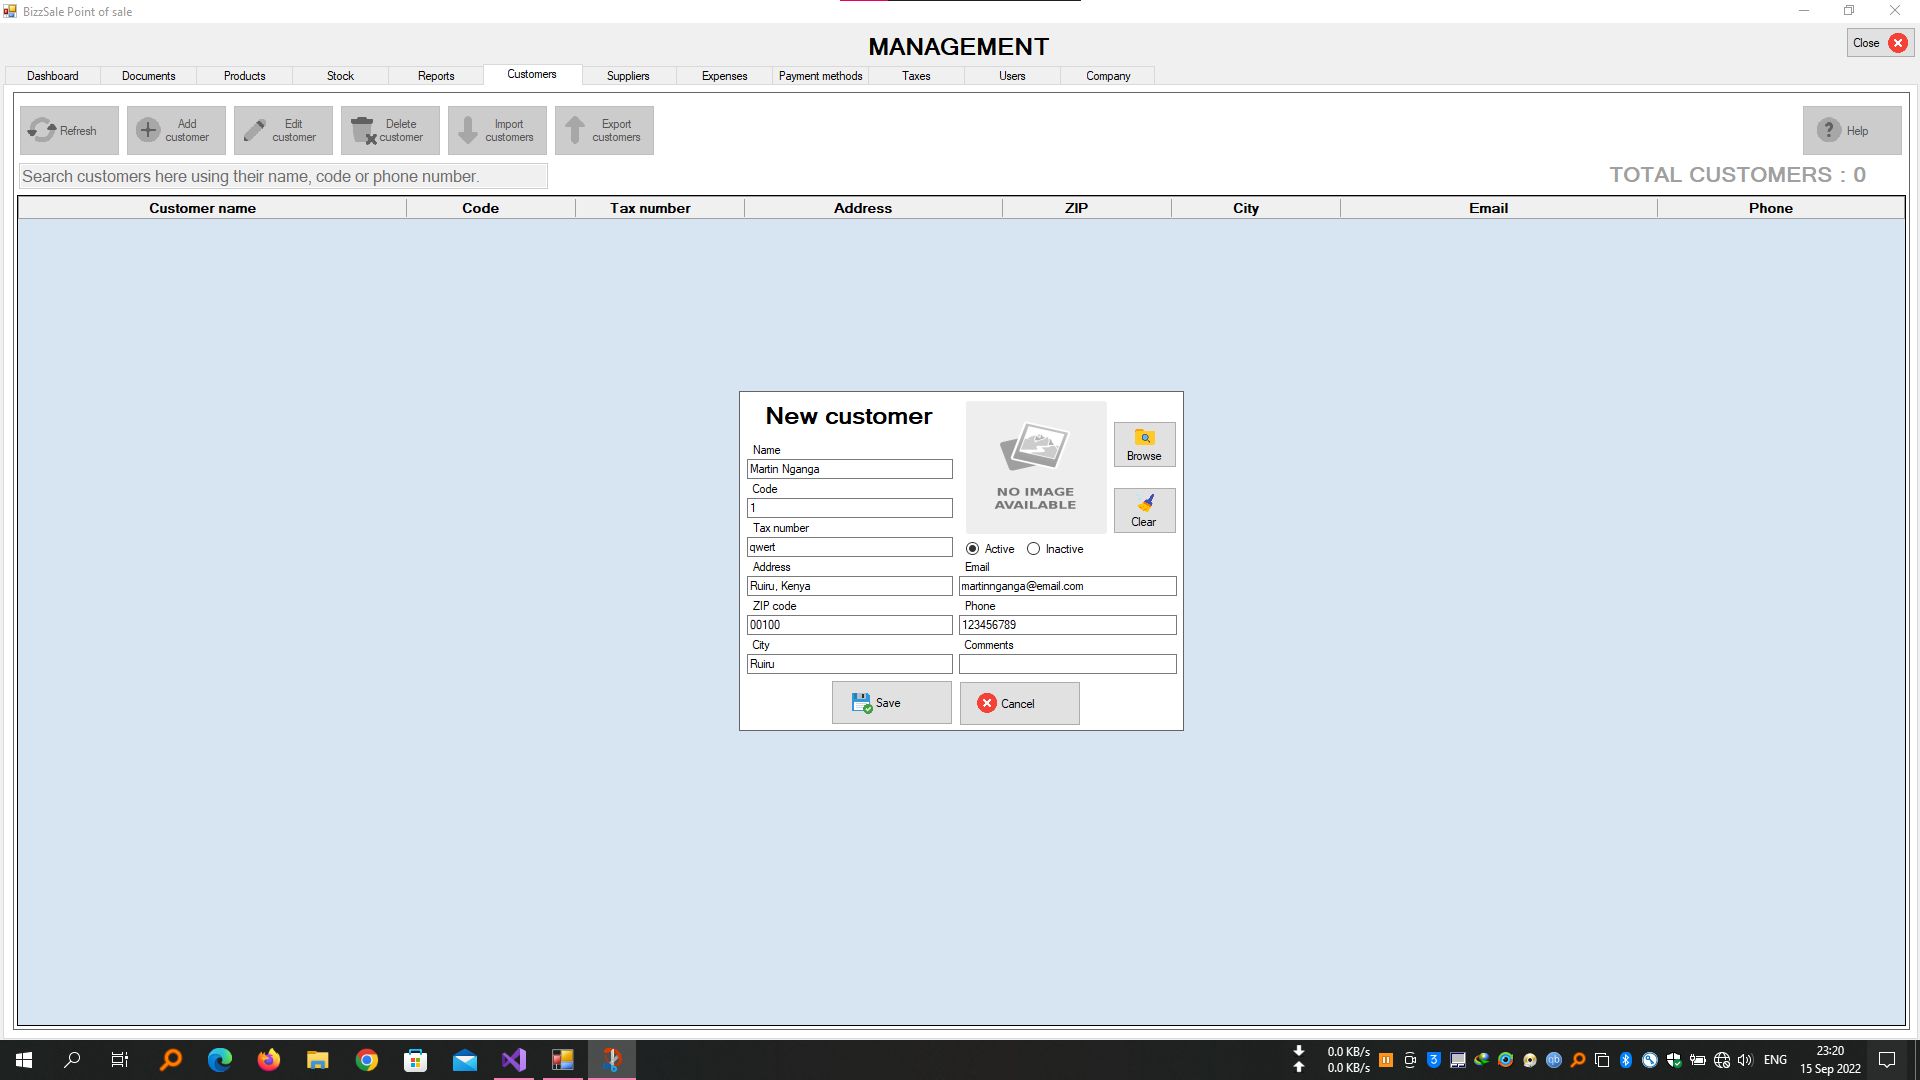Click the Comments input field
Screen dimensions: 1920x1080
point(1067,664)
